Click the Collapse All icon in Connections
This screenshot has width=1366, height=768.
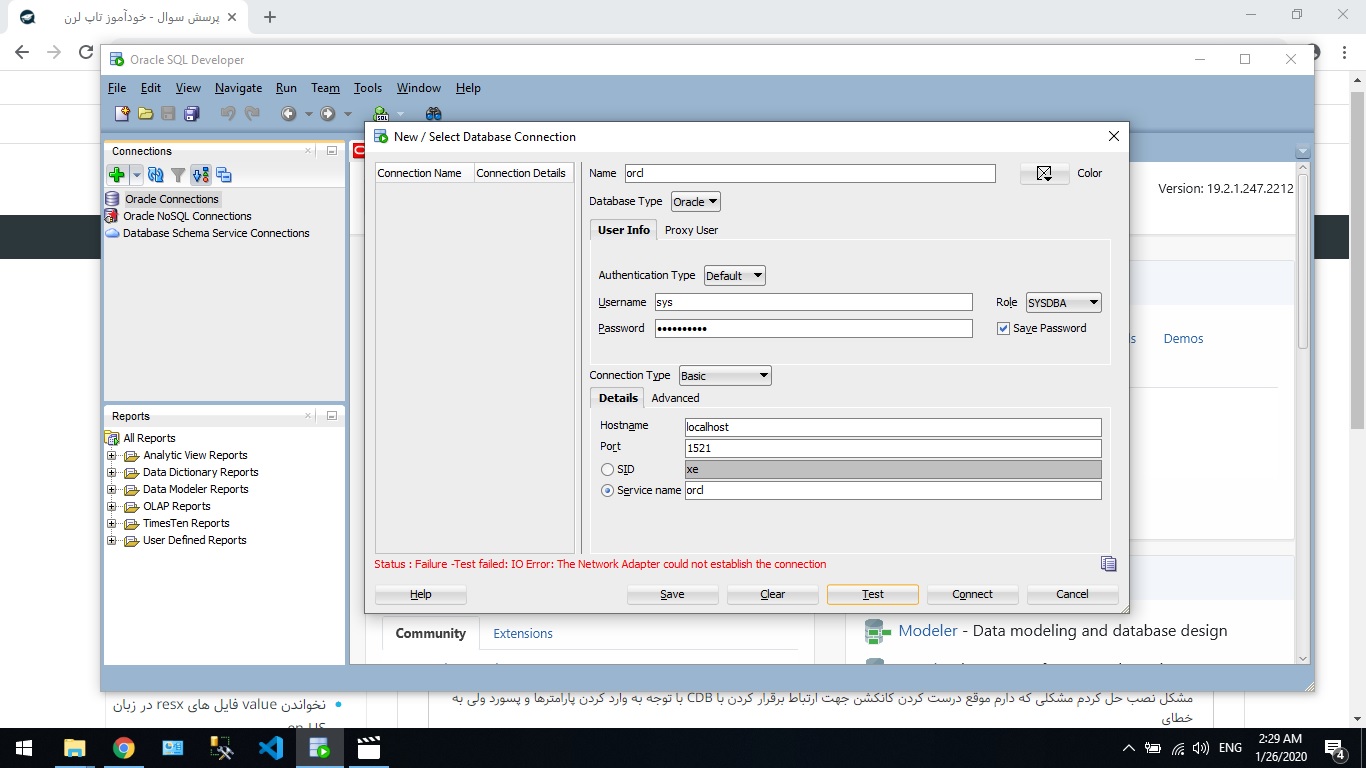[223, 175]
